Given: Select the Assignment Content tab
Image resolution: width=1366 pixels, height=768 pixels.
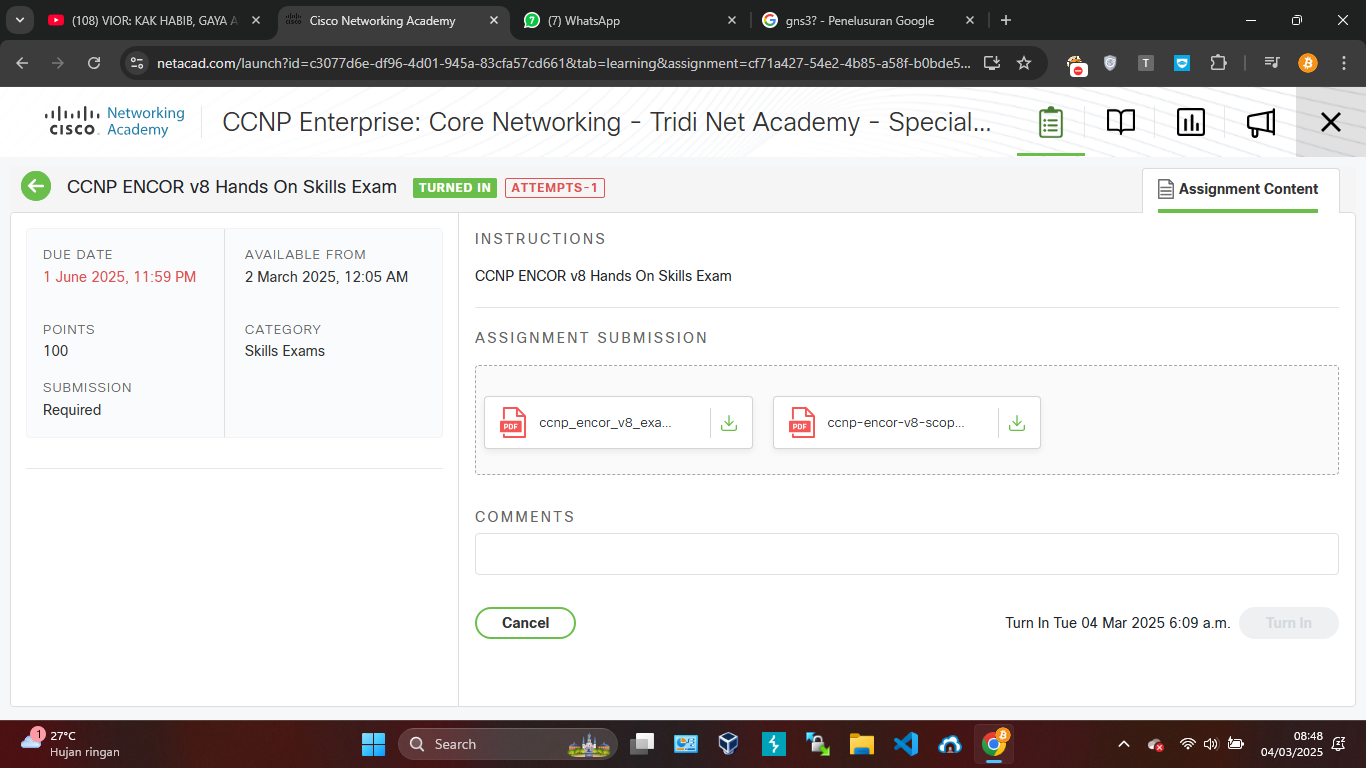Looking at the screenshot, I should 1240,189.
